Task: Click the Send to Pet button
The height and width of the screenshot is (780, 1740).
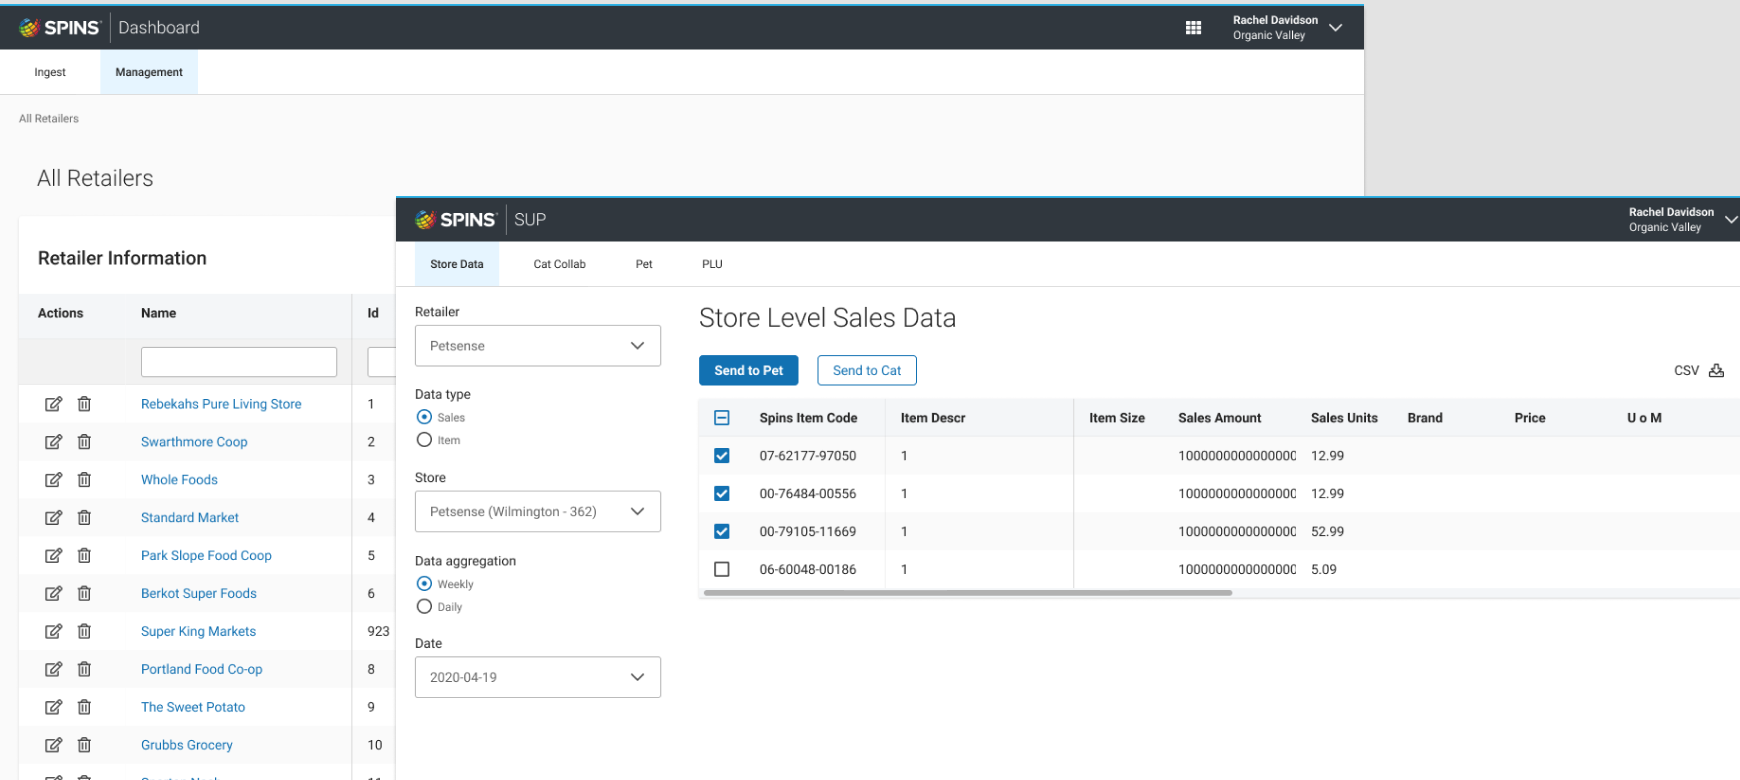Action: coord(749,370)
